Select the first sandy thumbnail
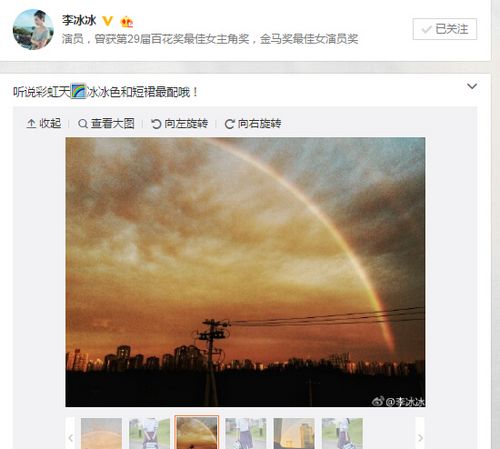The height and width of the screenshot is (449, 500). point(101,433)
